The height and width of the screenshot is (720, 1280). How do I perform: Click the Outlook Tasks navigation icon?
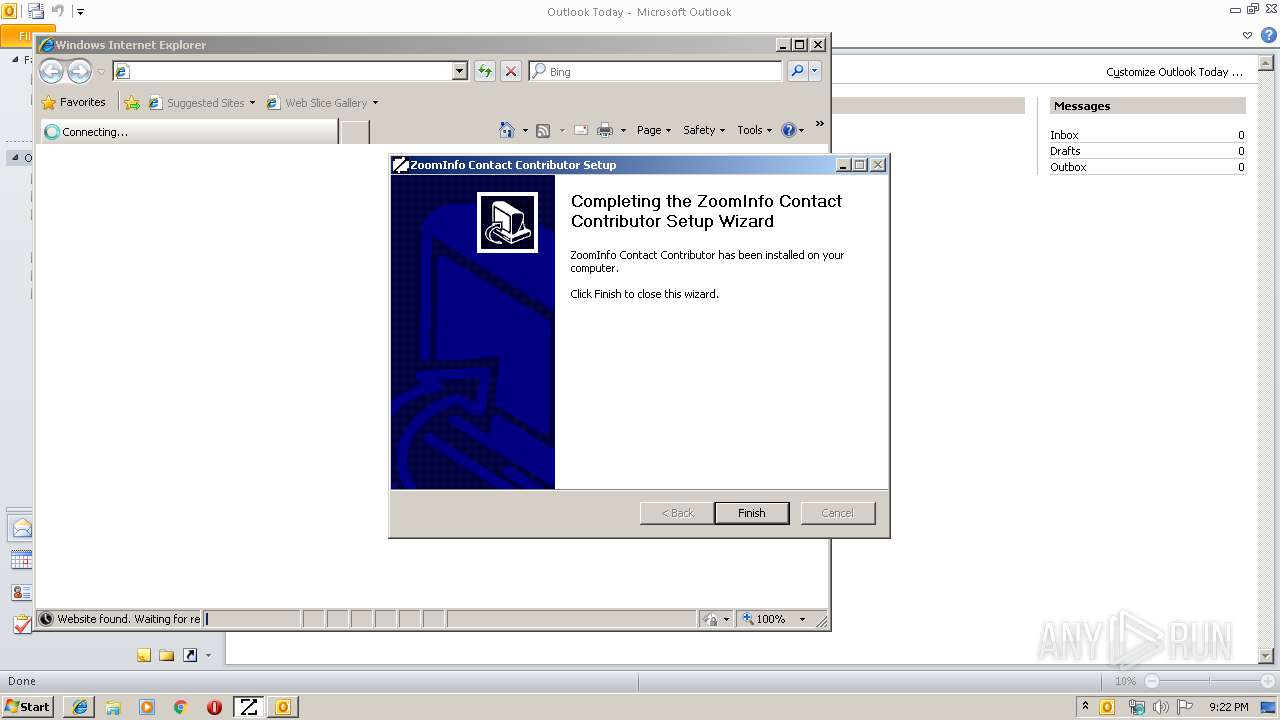point(21,624)
